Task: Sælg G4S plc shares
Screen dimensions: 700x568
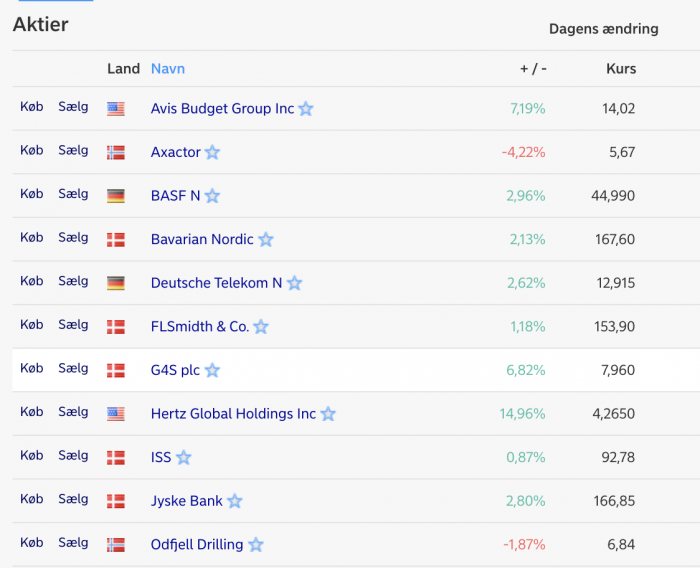Action: (73, 368)
